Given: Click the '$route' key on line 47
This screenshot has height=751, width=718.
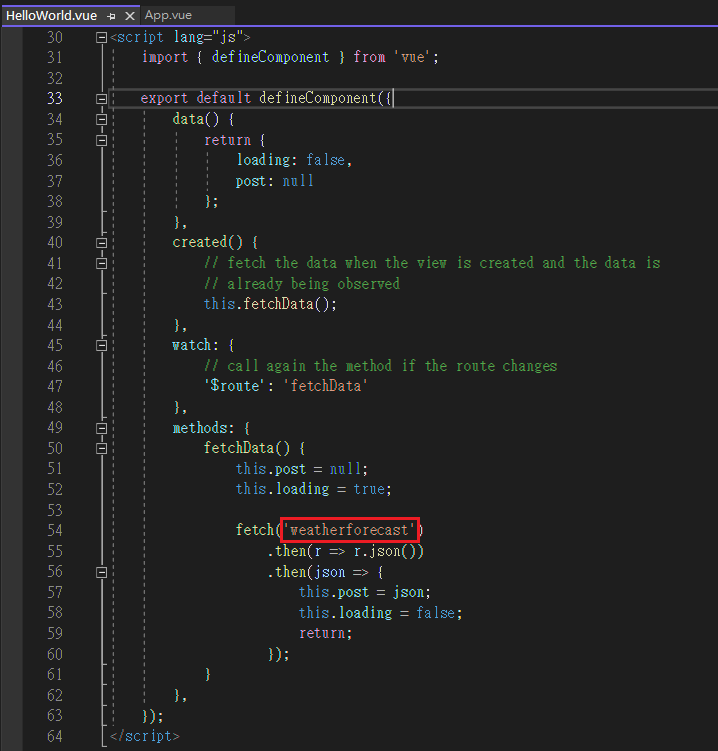Looking at the screenshot, I should coord(235,386).
